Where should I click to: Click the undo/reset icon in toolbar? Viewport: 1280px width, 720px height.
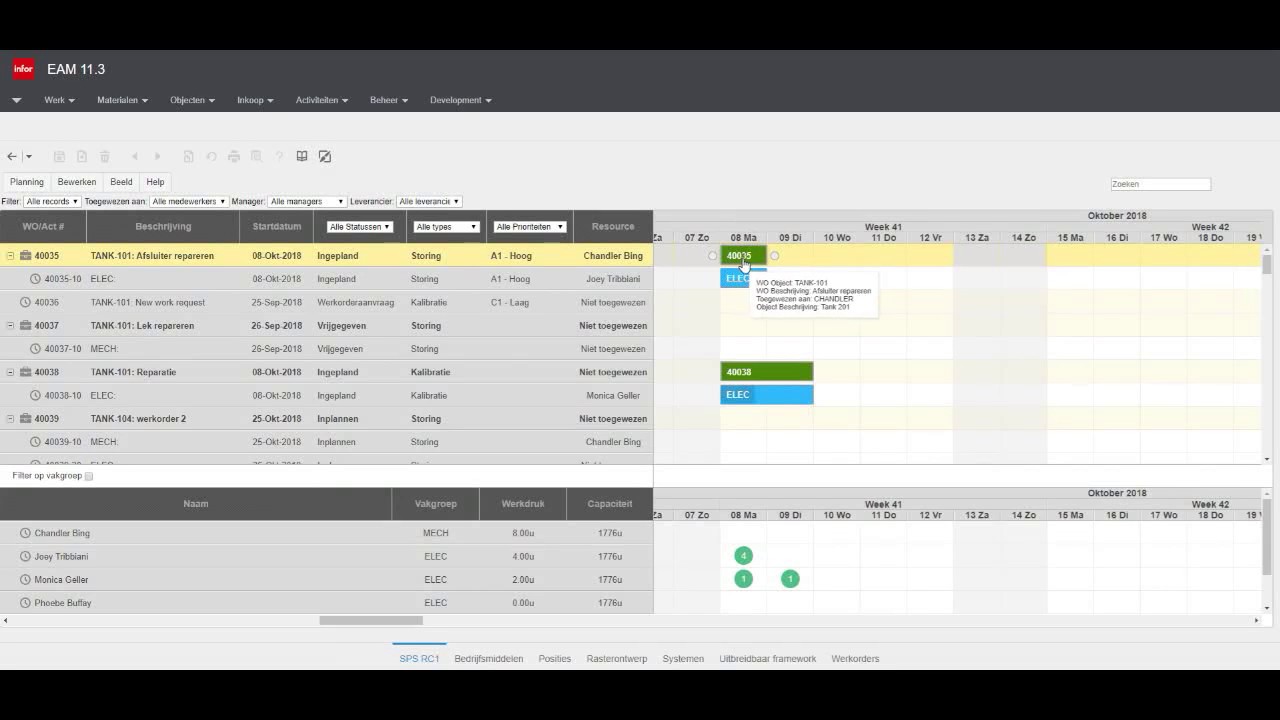point(211,156)
